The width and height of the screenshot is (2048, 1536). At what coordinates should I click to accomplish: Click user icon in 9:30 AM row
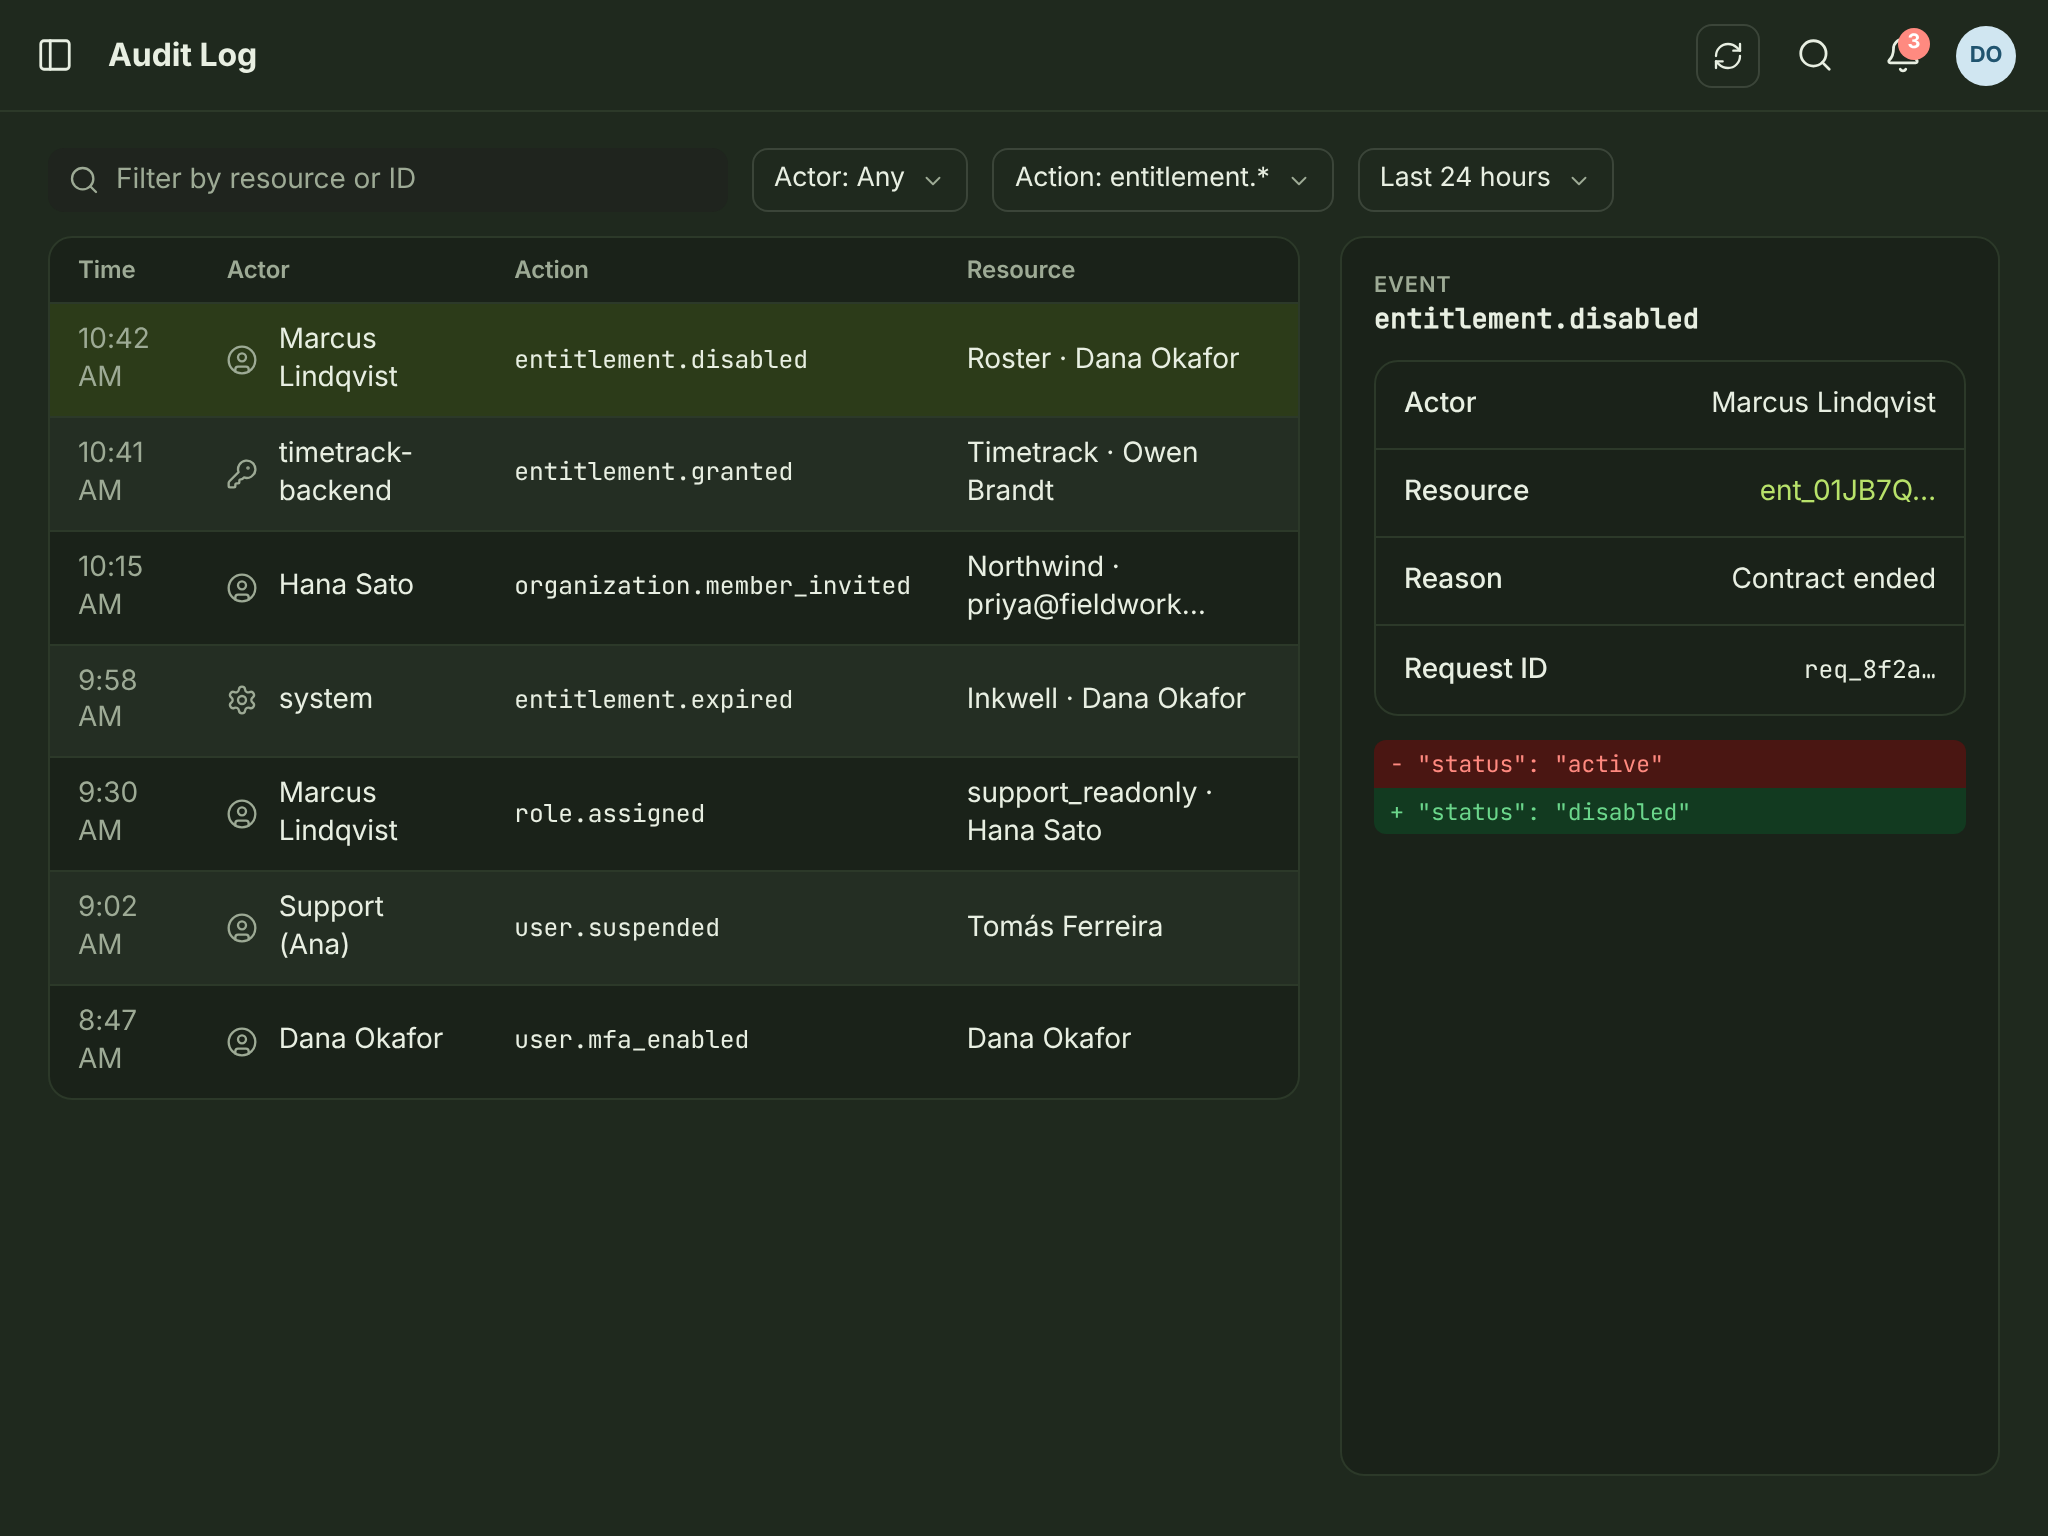pos(242,813)
